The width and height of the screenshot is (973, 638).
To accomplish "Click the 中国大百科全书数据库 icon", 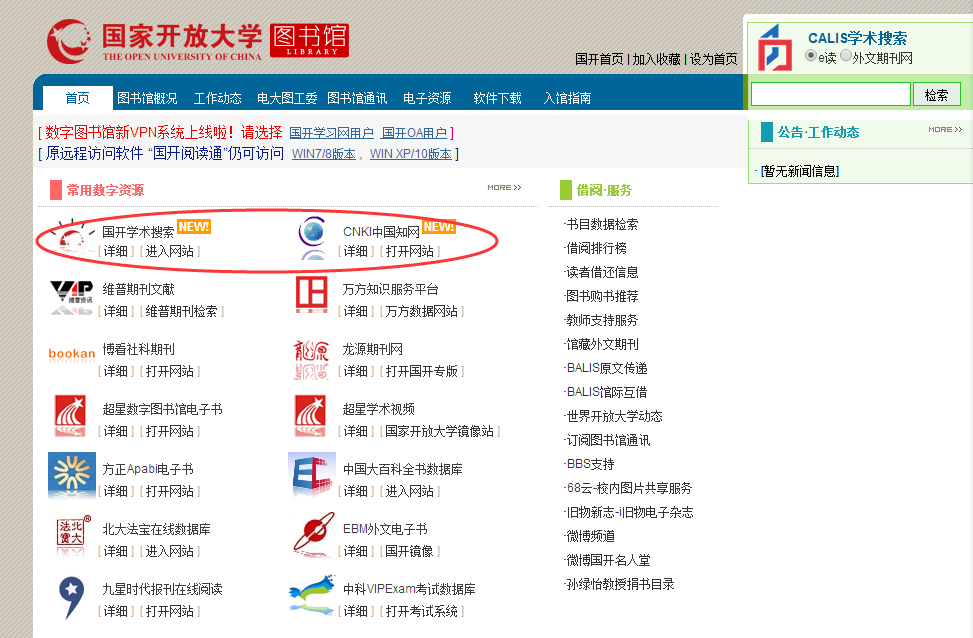I will point(312,475).
